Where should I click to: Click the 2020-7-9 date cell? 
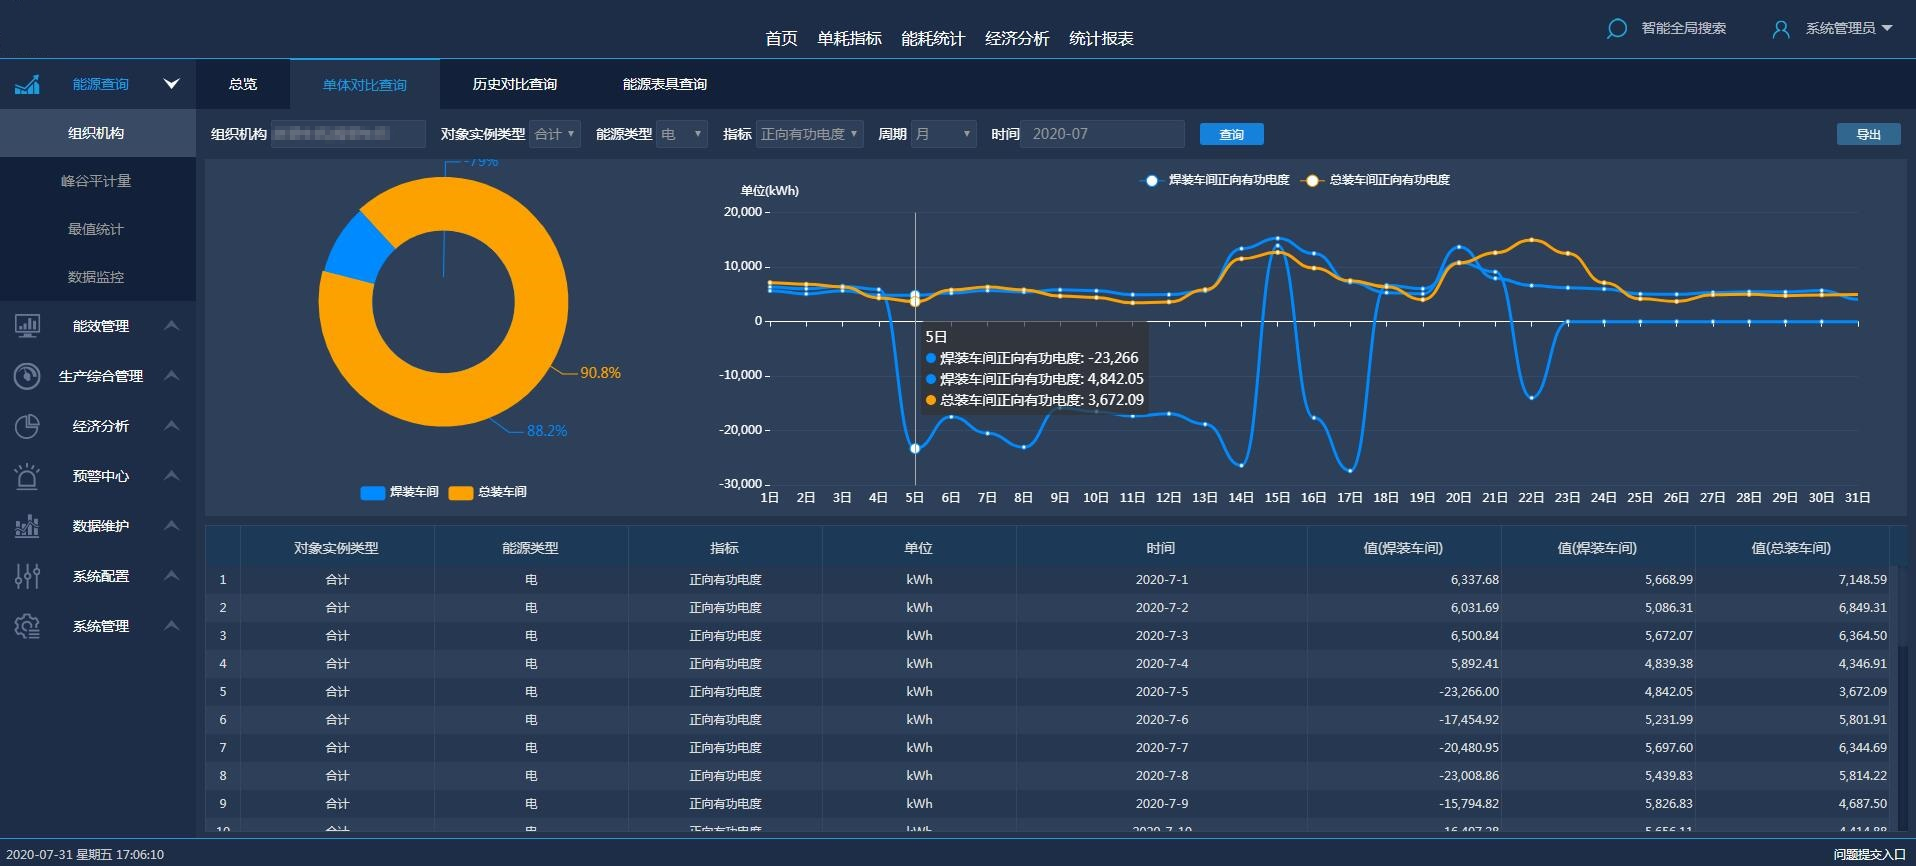(x=1162, y=804)
